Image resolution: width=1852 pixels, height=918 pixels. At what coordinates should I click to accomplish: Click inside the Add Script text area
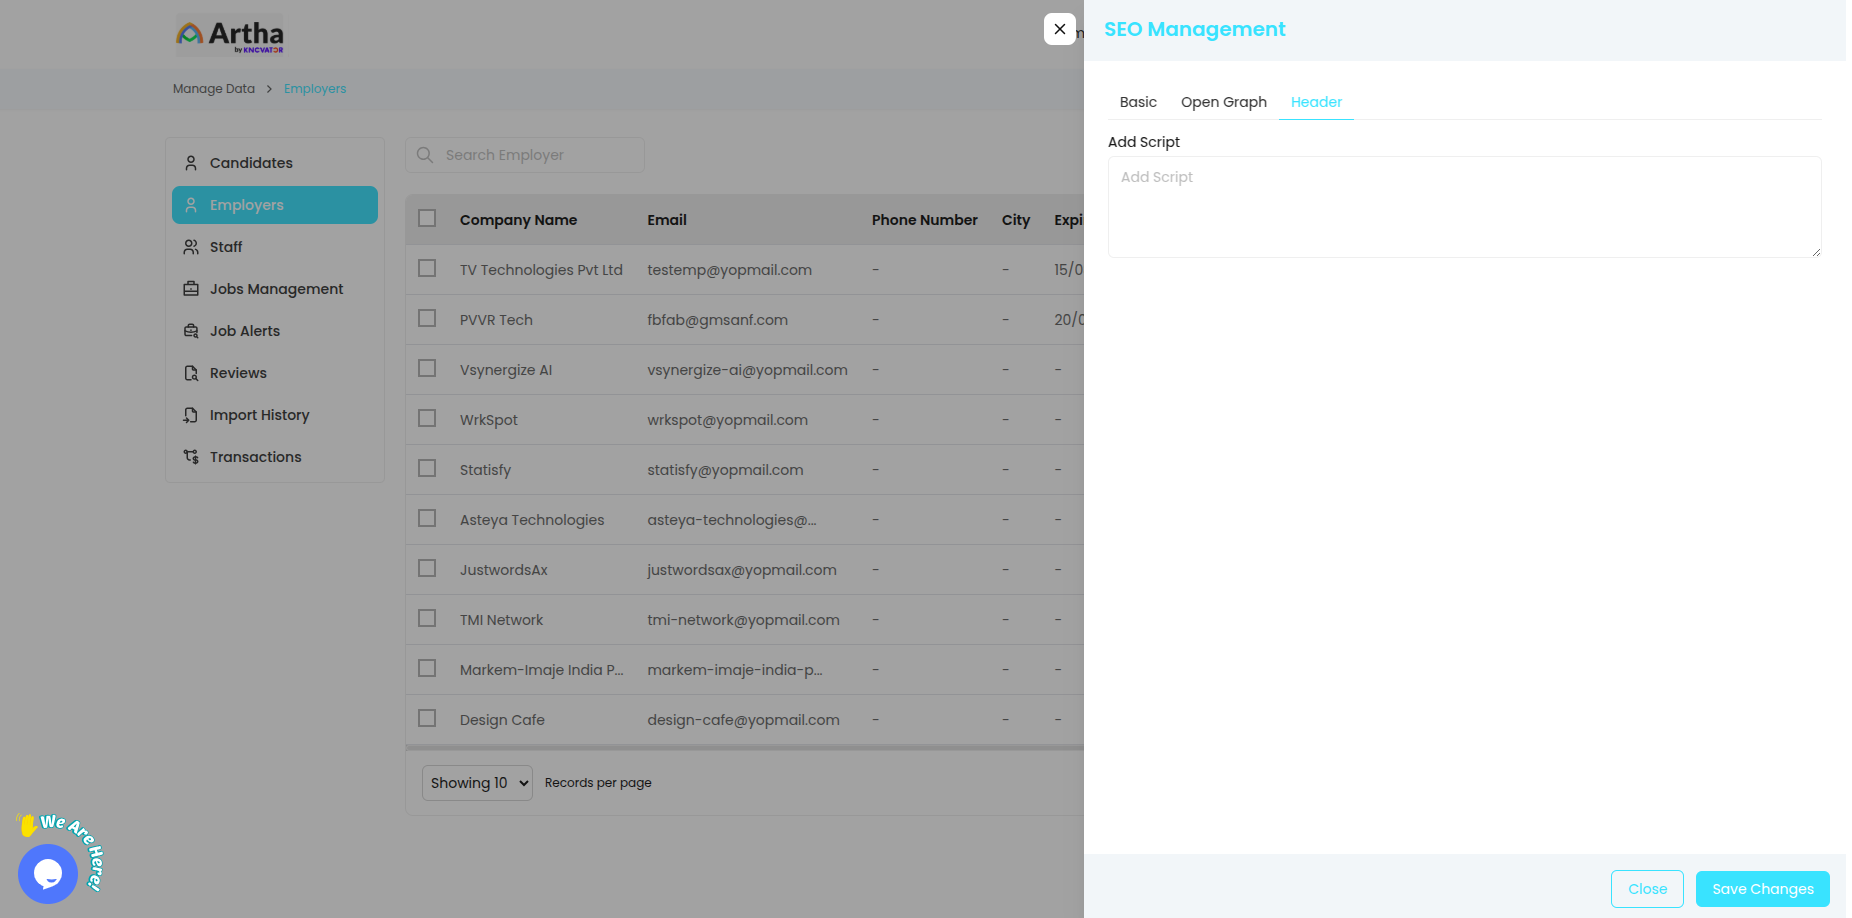[x=1464, y=207]
